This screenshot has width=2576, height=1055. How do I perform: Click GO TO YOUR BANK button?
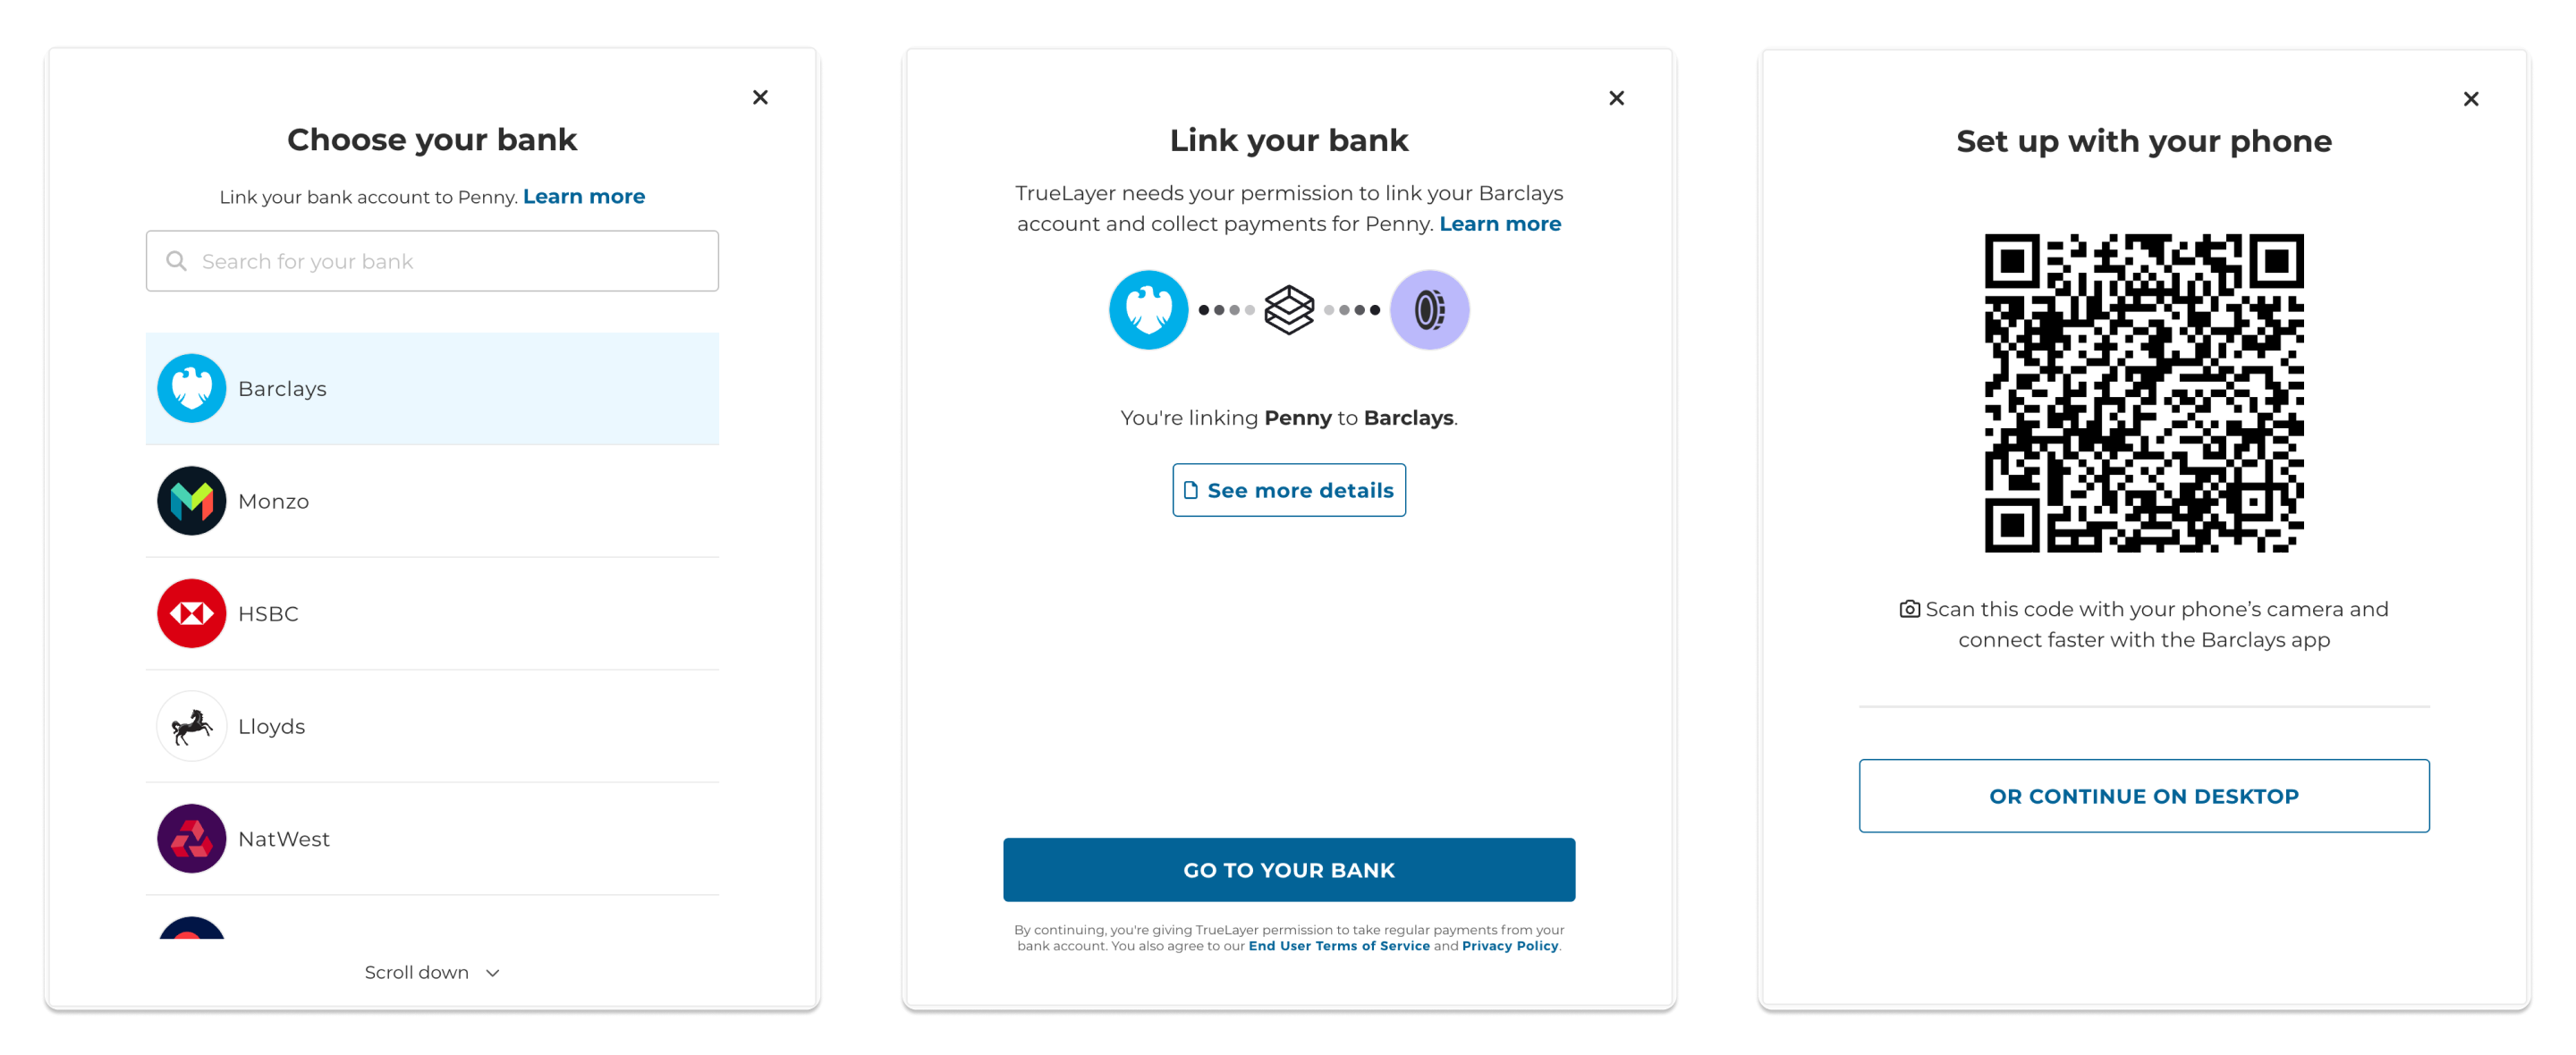pos(1288,871)
